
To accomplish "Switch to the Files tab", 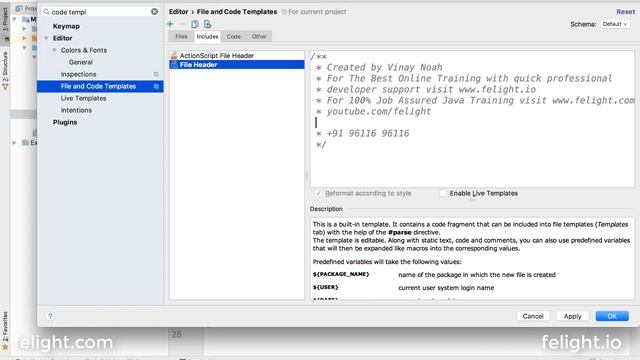I will 181,36.
